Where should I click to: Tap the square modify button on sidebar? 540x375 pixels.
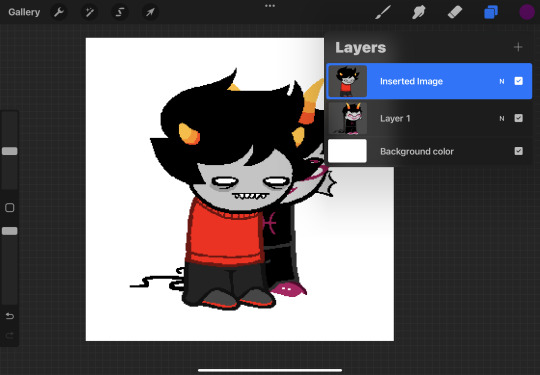(10, 208)
